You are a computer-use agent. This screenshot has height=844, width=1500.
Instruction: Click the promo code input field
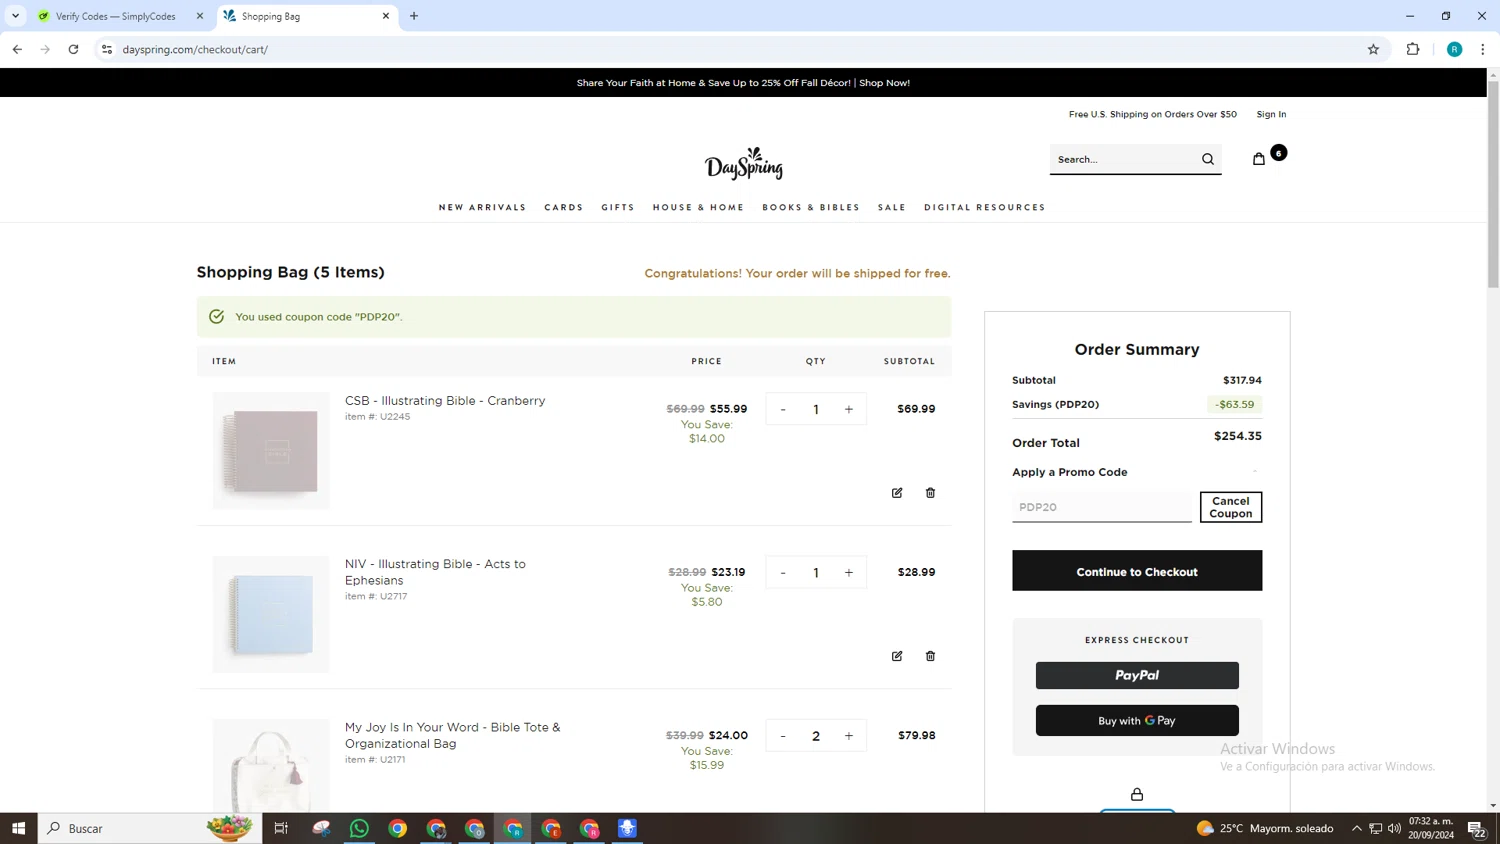tap(1101, 507)
